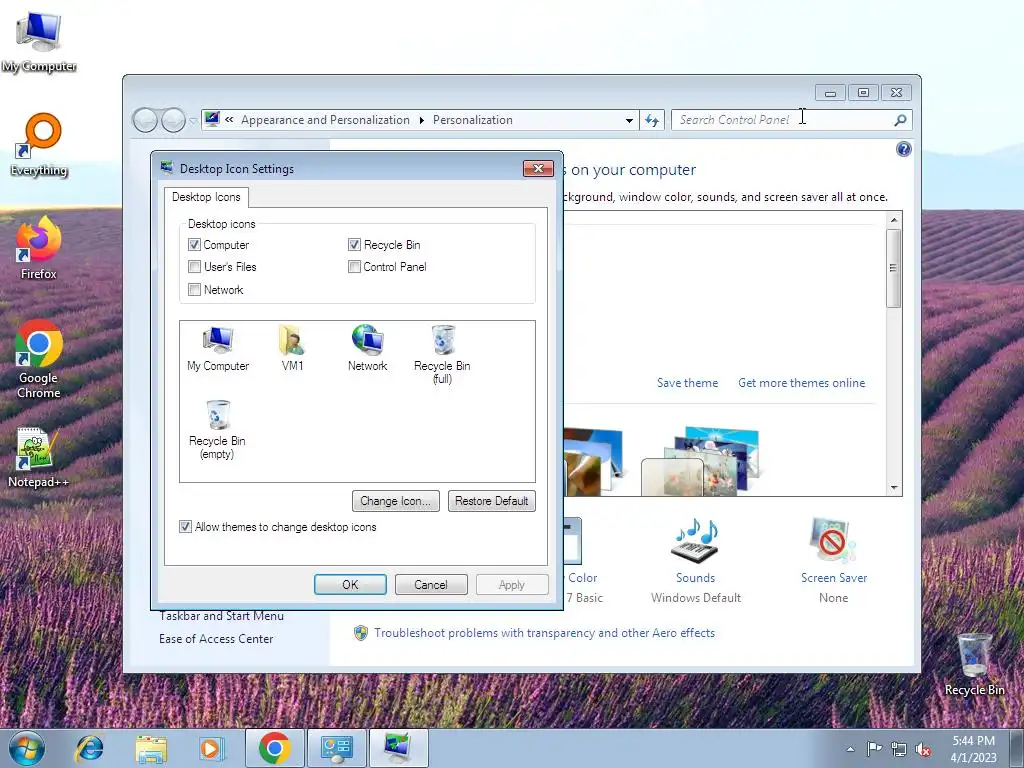The height and width of the screenshot is (768, 1024).
Task: Select the Network icon in preview list
Action: tap(367, 349)
